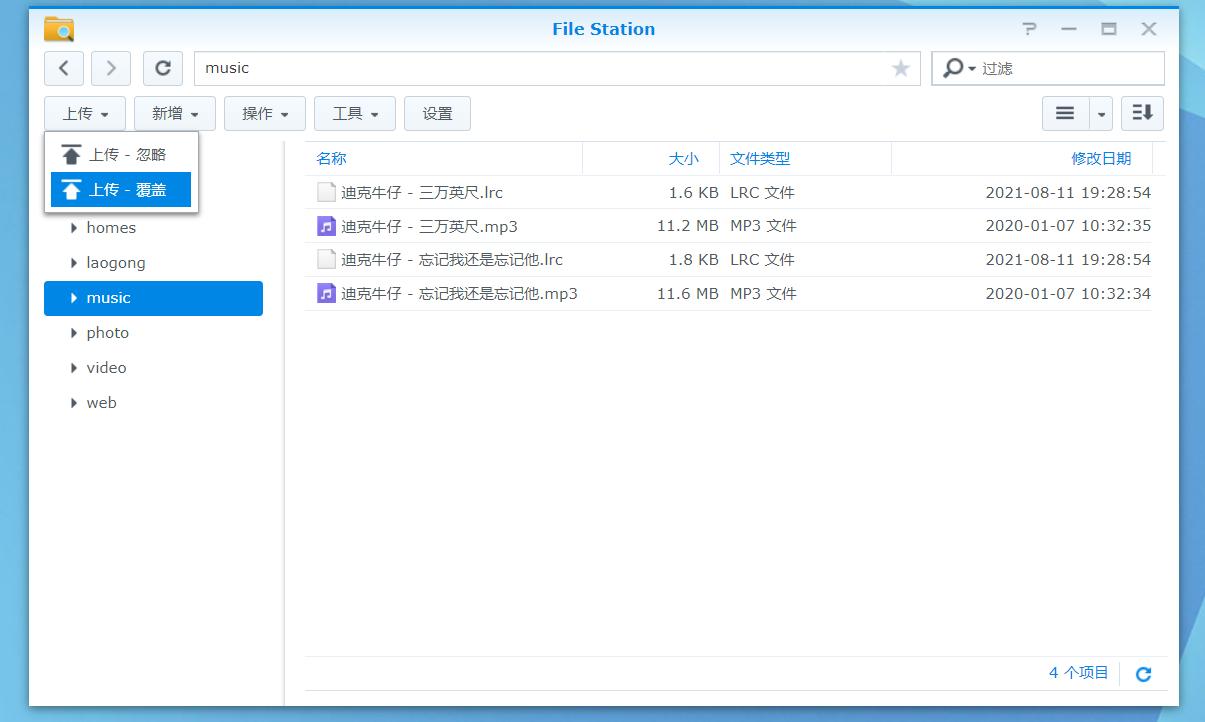Add the music folder to favorites star
1205x722 pixels.
point(901,68)
